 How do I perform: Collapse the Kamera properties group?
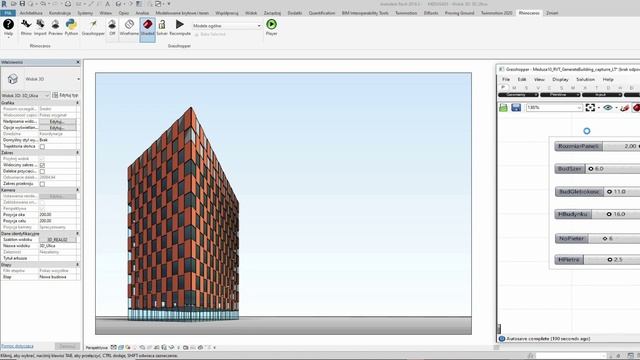pyautogui.click(x=78, y=190)
